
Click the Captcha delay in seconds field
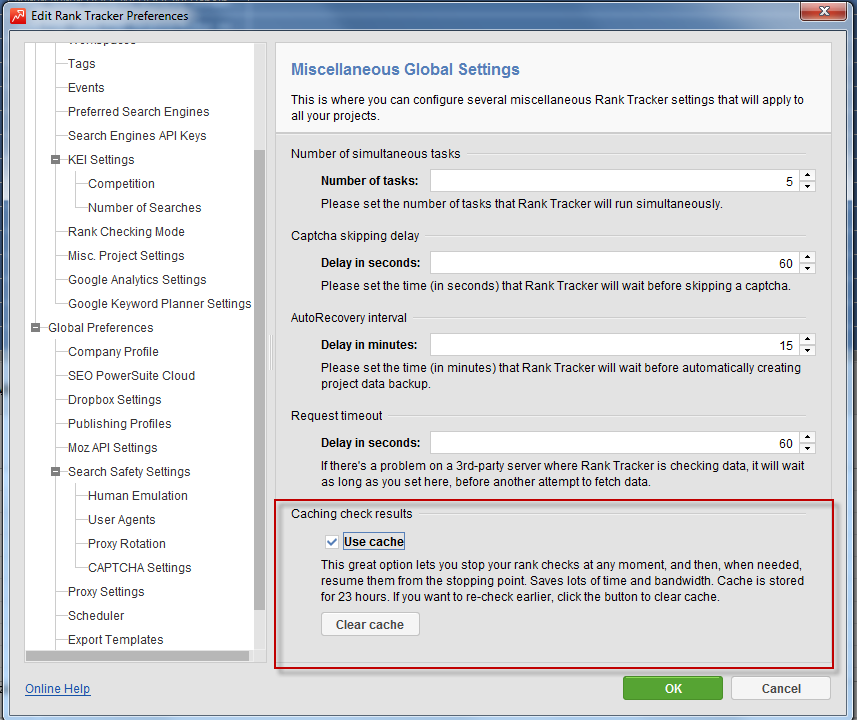pyautogui.click(x=615, y=263)
